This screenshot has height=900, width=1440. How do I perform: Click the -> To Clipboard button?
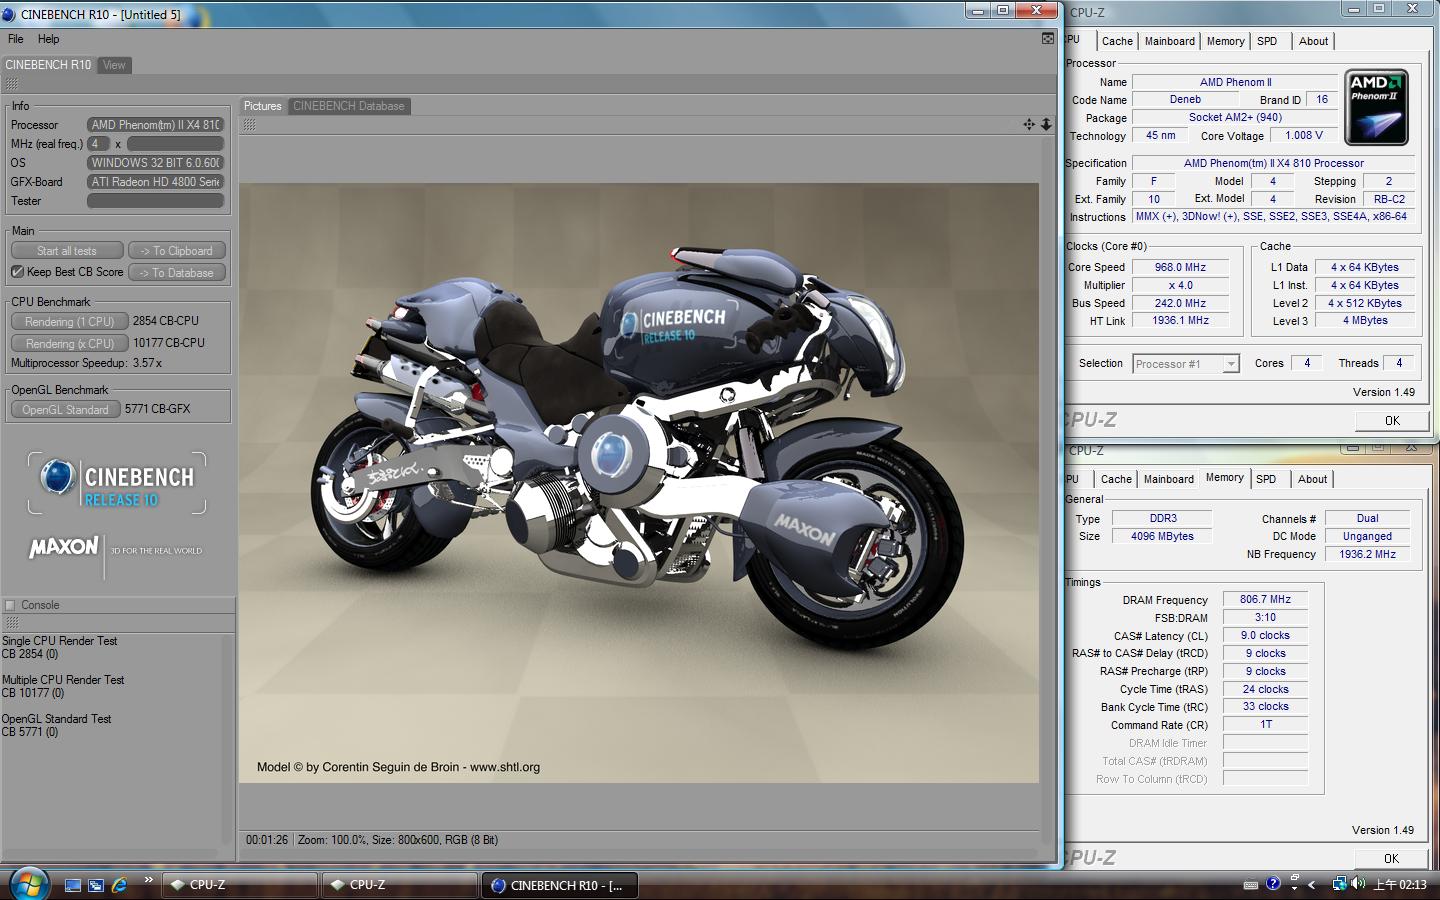pyautogui.click(x=176, y=251)
